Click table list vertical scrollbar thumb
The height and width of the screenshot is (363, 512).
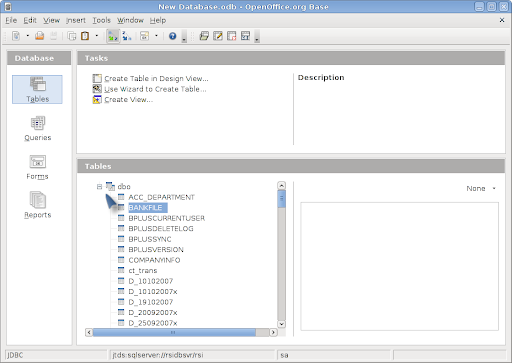(x=281, y=199)
